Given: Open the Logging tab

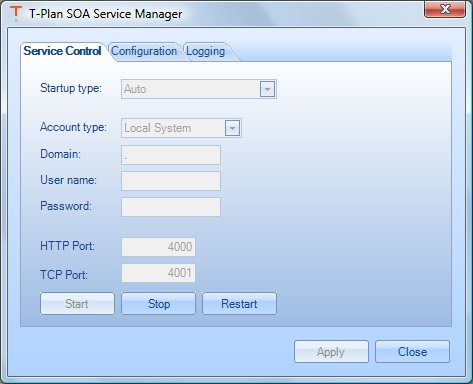Looking at the screenshot, I should [205, 51].
